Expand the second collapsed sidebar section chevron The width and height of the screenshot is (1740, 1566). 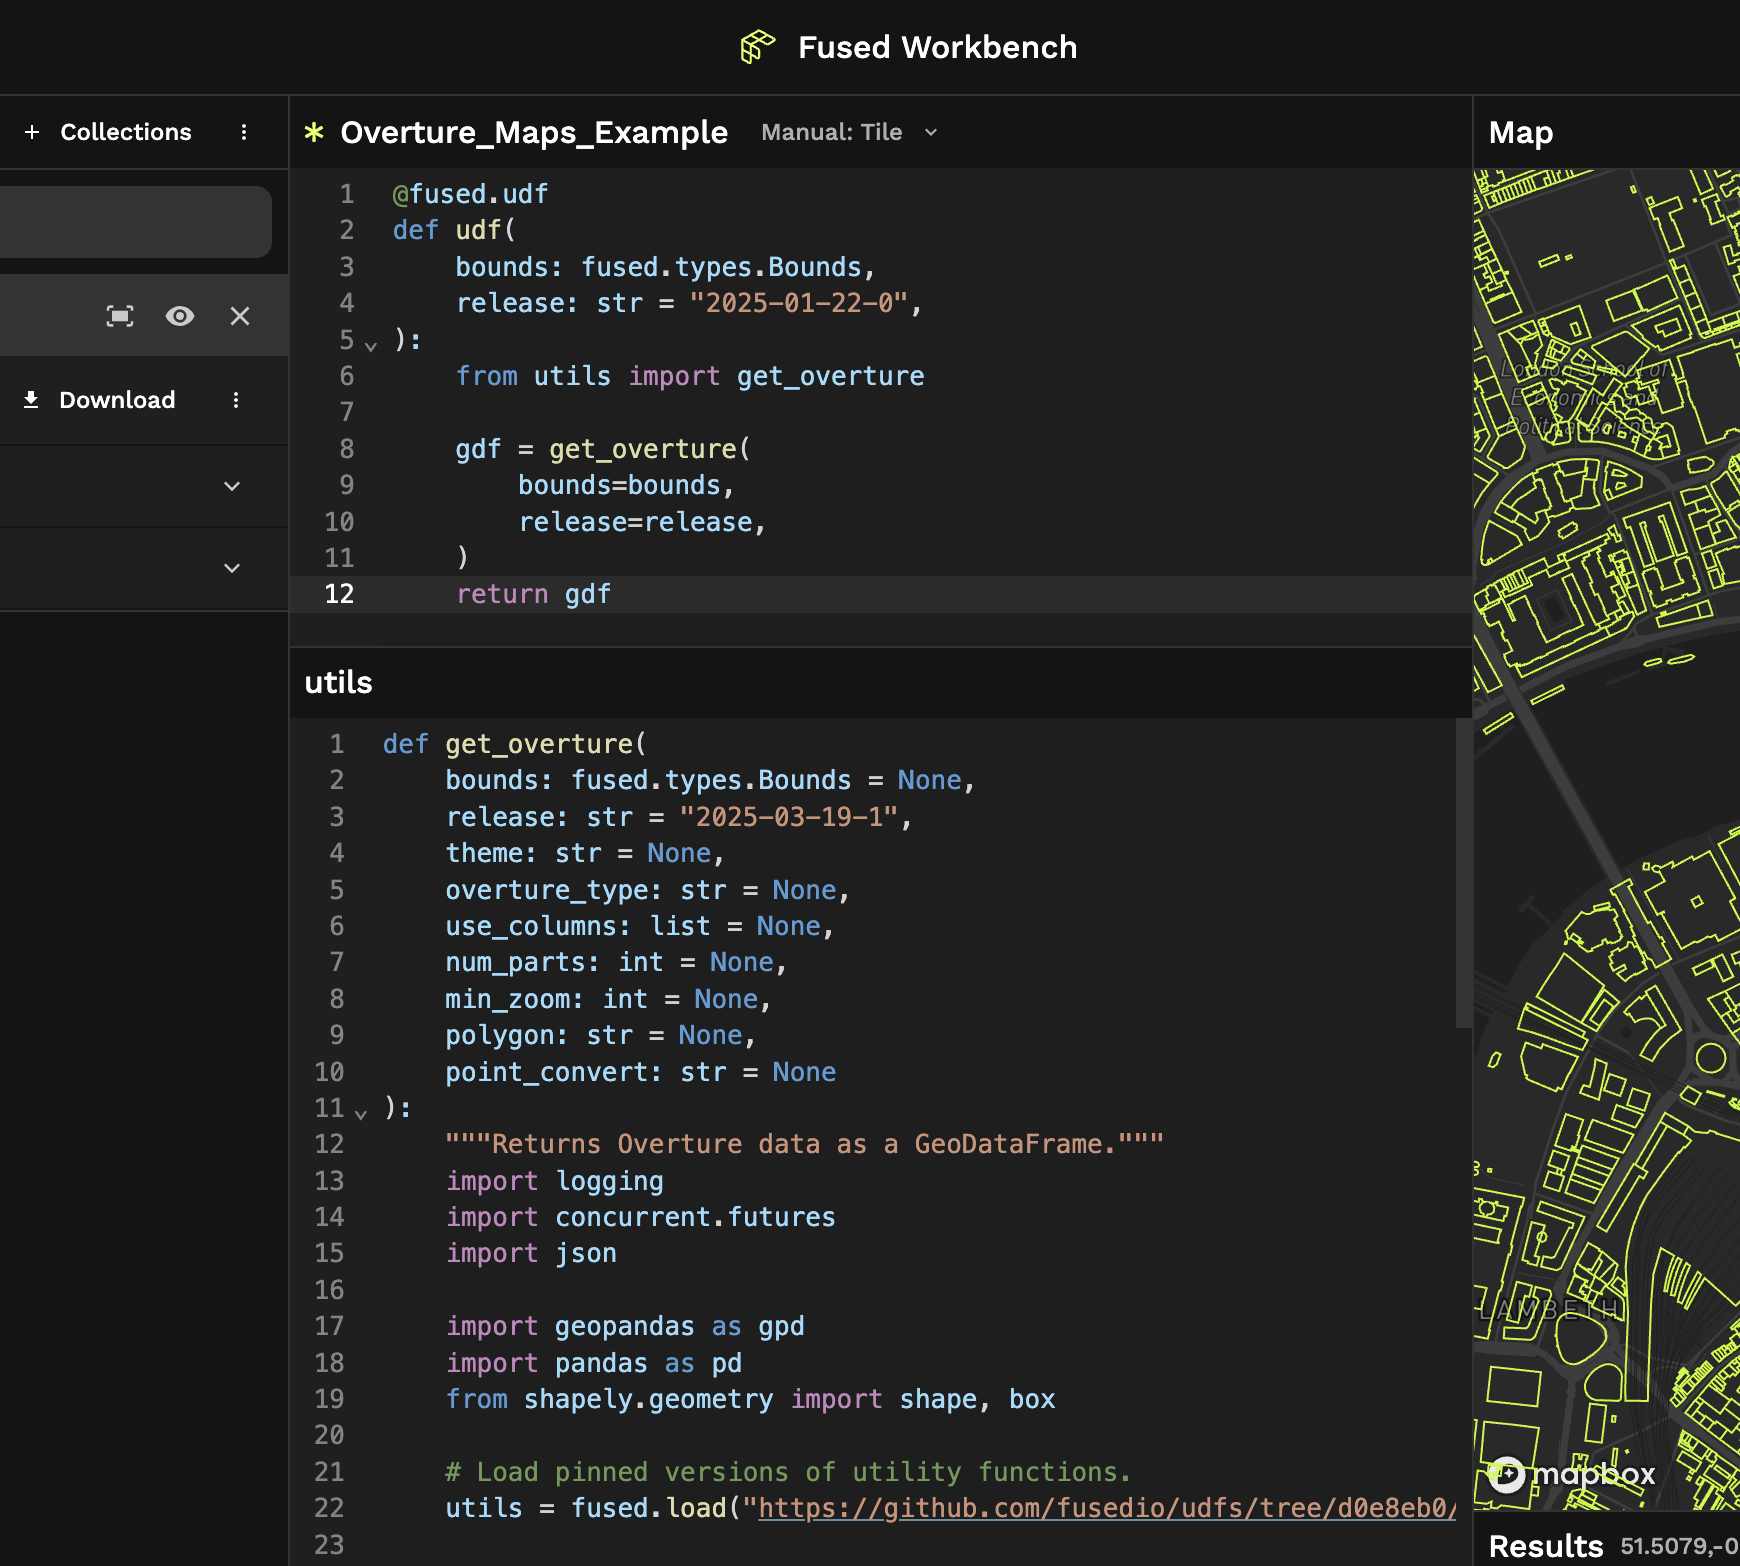point(232,568)
